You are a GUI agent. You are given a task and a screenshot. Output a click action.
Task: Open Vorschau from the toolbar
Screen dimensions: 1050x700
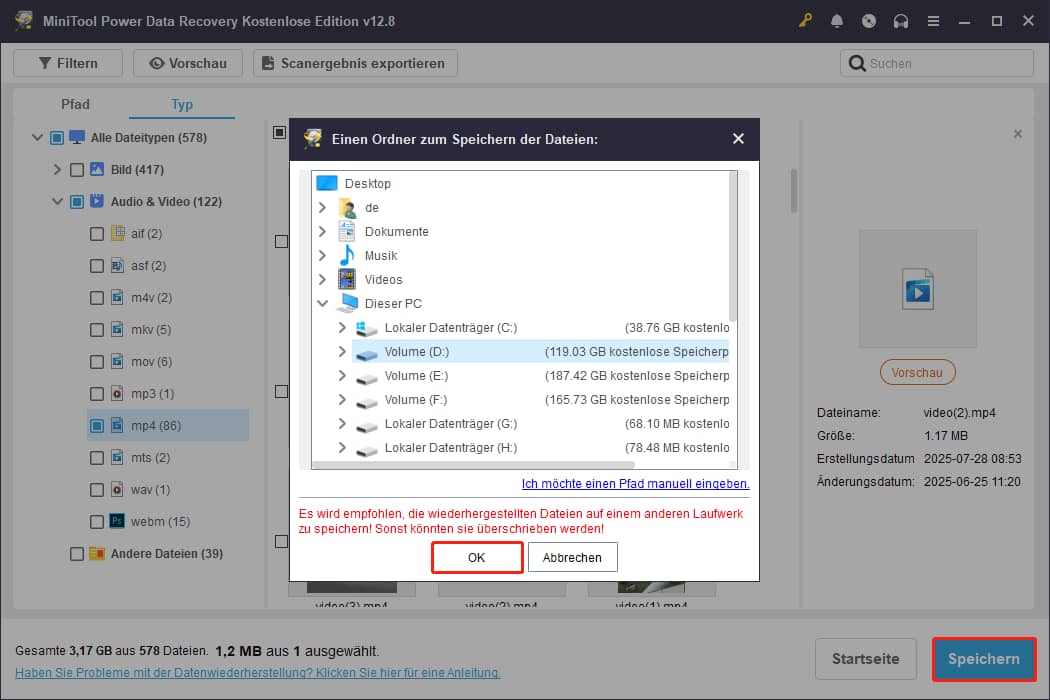[x=188, y=62]
